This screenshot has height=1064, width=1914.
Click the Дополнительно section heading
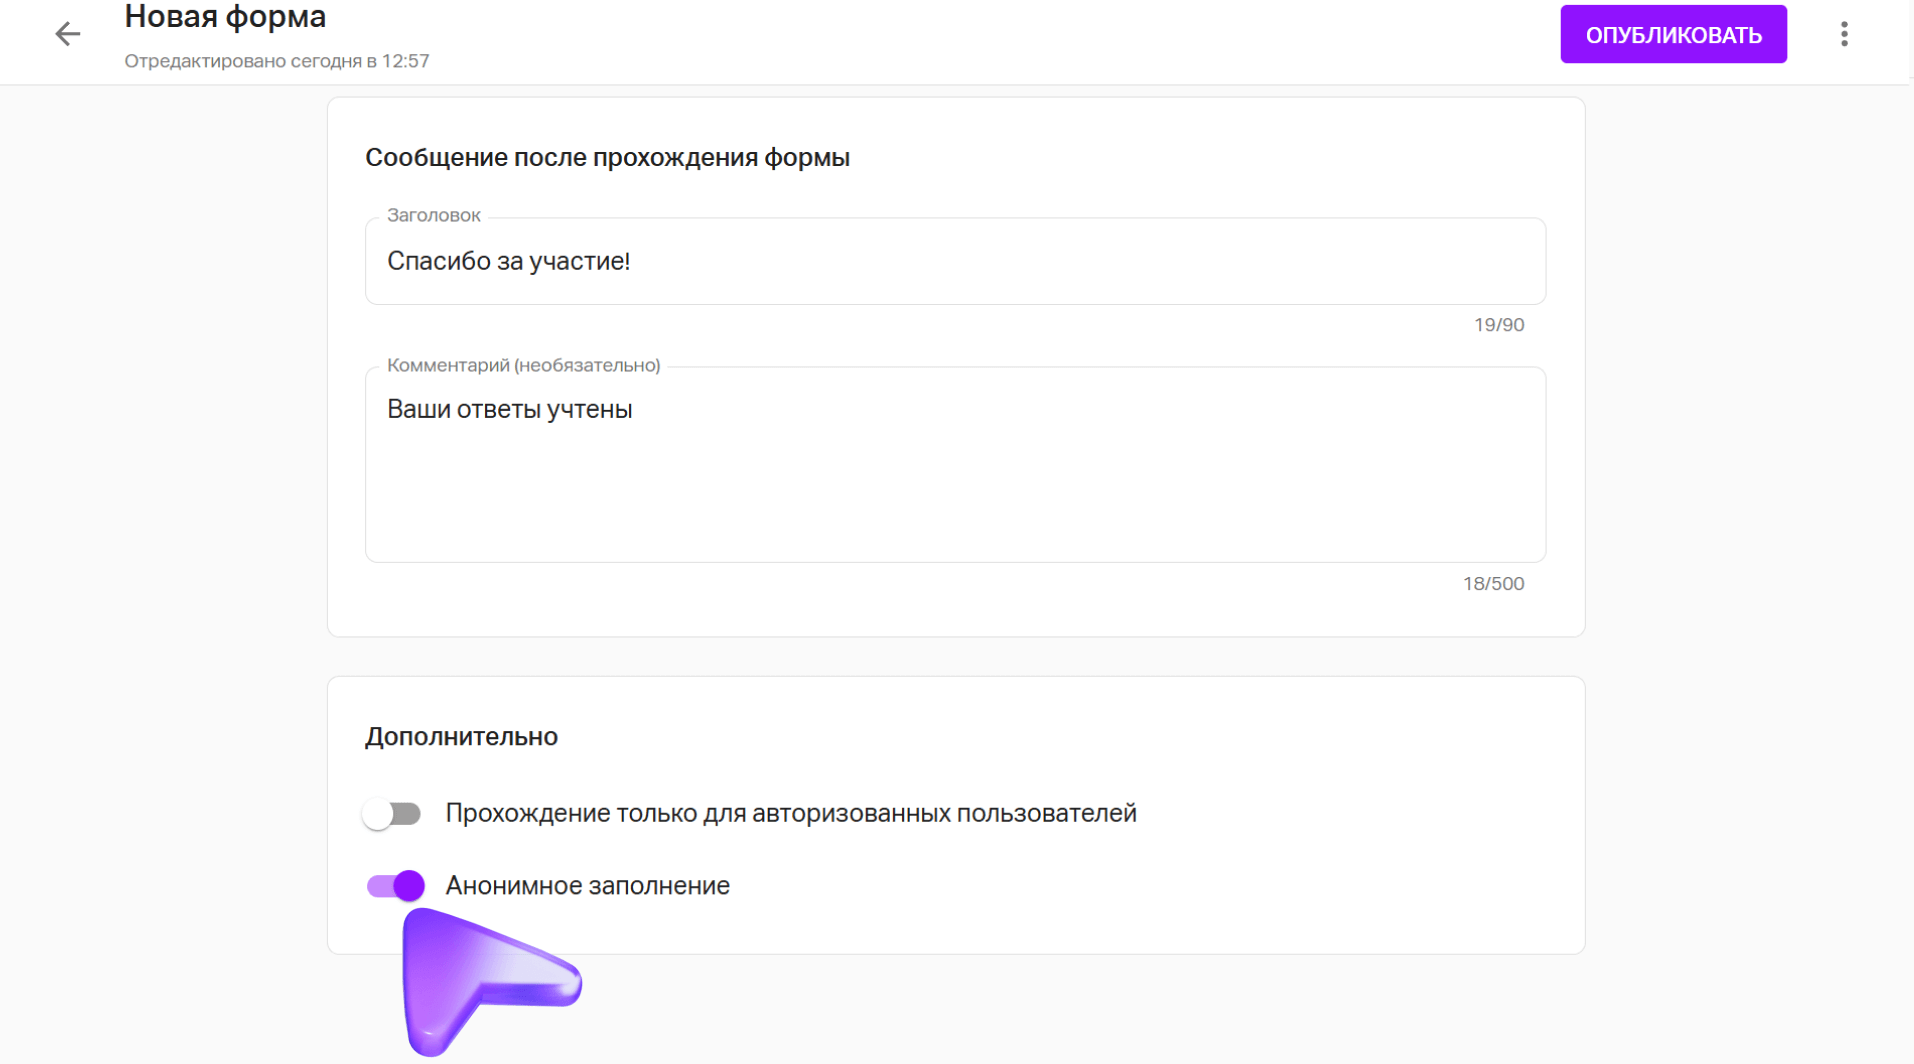click(x=461, y=737)
